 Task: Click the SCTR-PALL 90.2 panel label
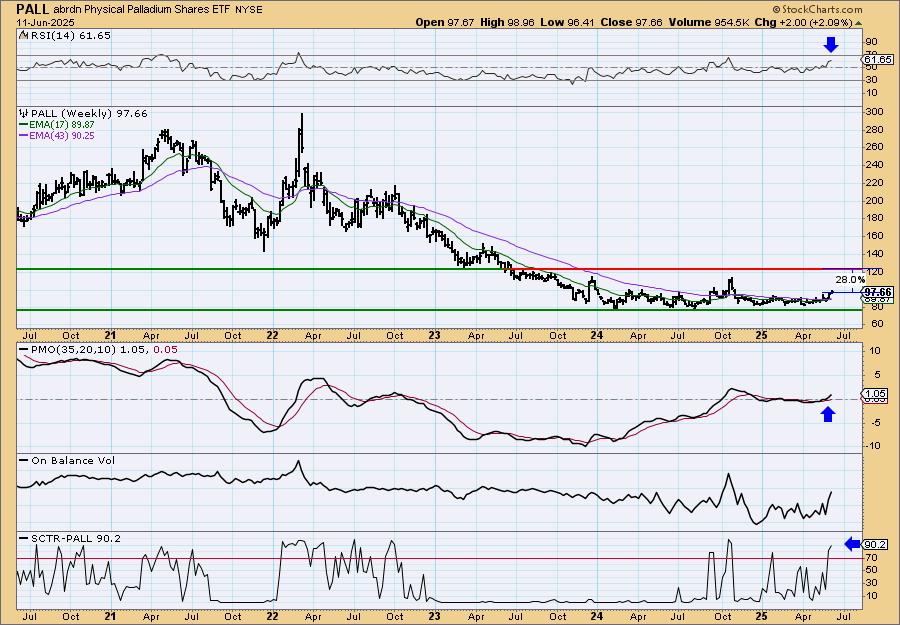(x=76, y=538)
